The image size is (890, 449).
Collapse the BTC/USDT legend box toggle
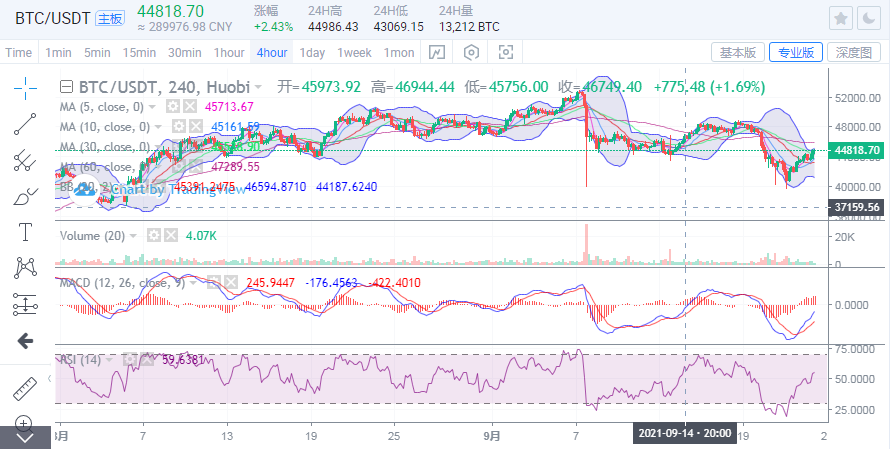click(67, 87)
